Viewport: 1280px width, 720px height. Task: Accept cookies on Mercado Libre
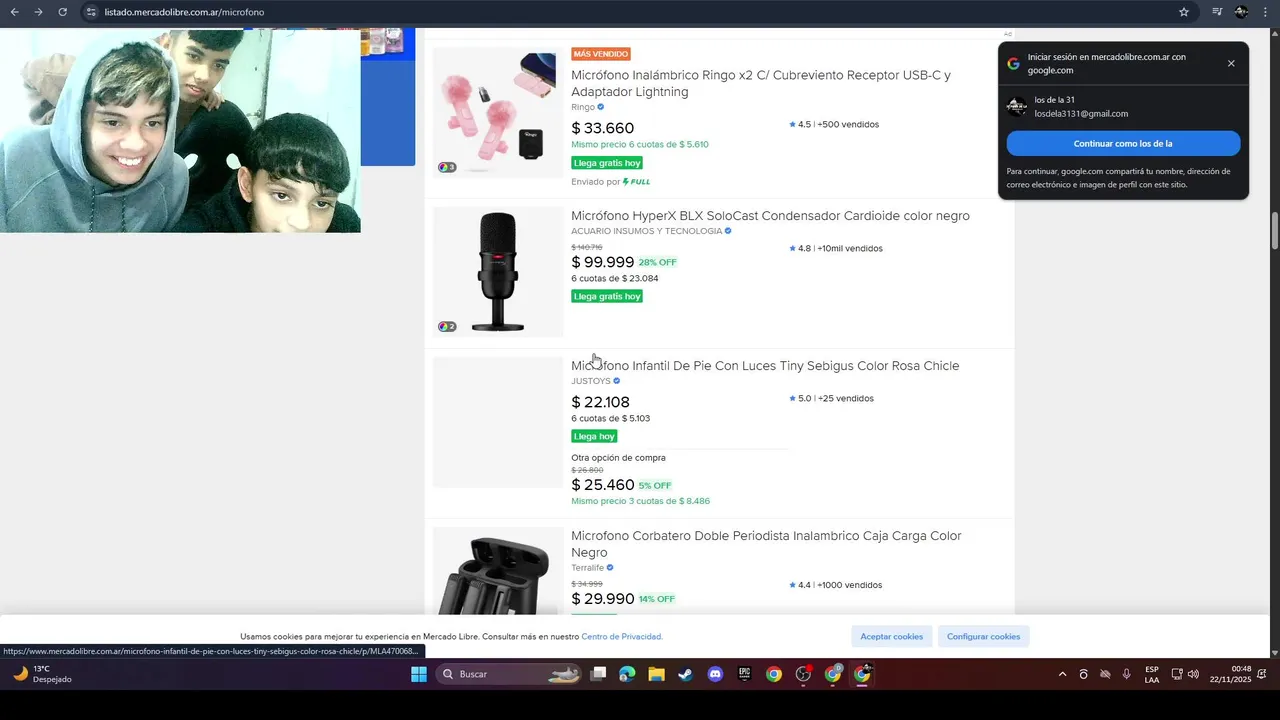coord(892,636)
